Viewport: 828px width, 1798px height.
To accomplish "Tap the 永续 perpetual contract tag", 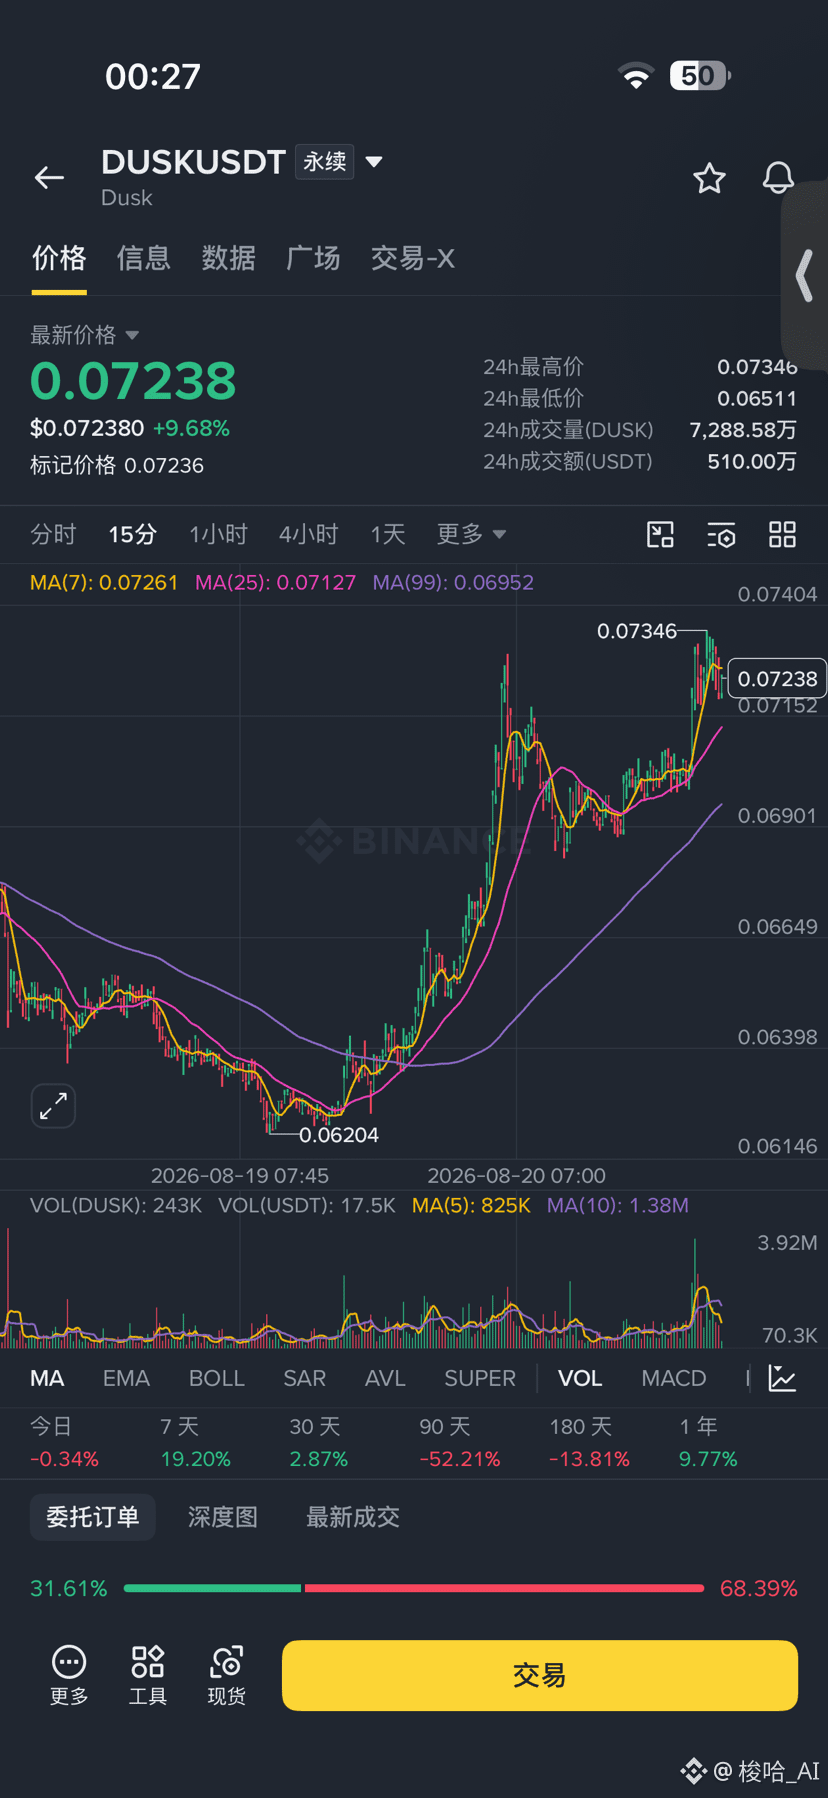I will pyautogui.click(x=325, y=161).
